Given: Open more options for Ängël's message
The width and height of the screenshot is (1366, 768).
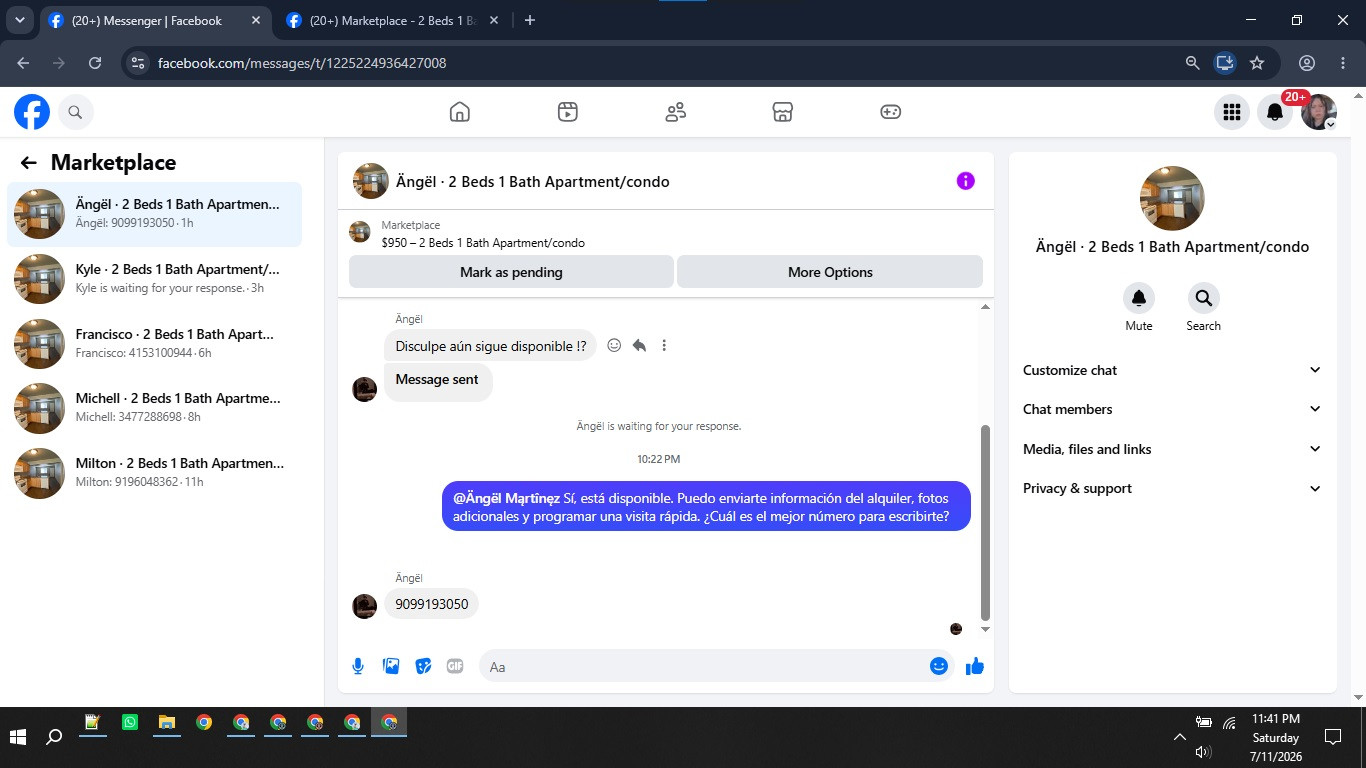Looking at the screenshot, I should point(664,345).
